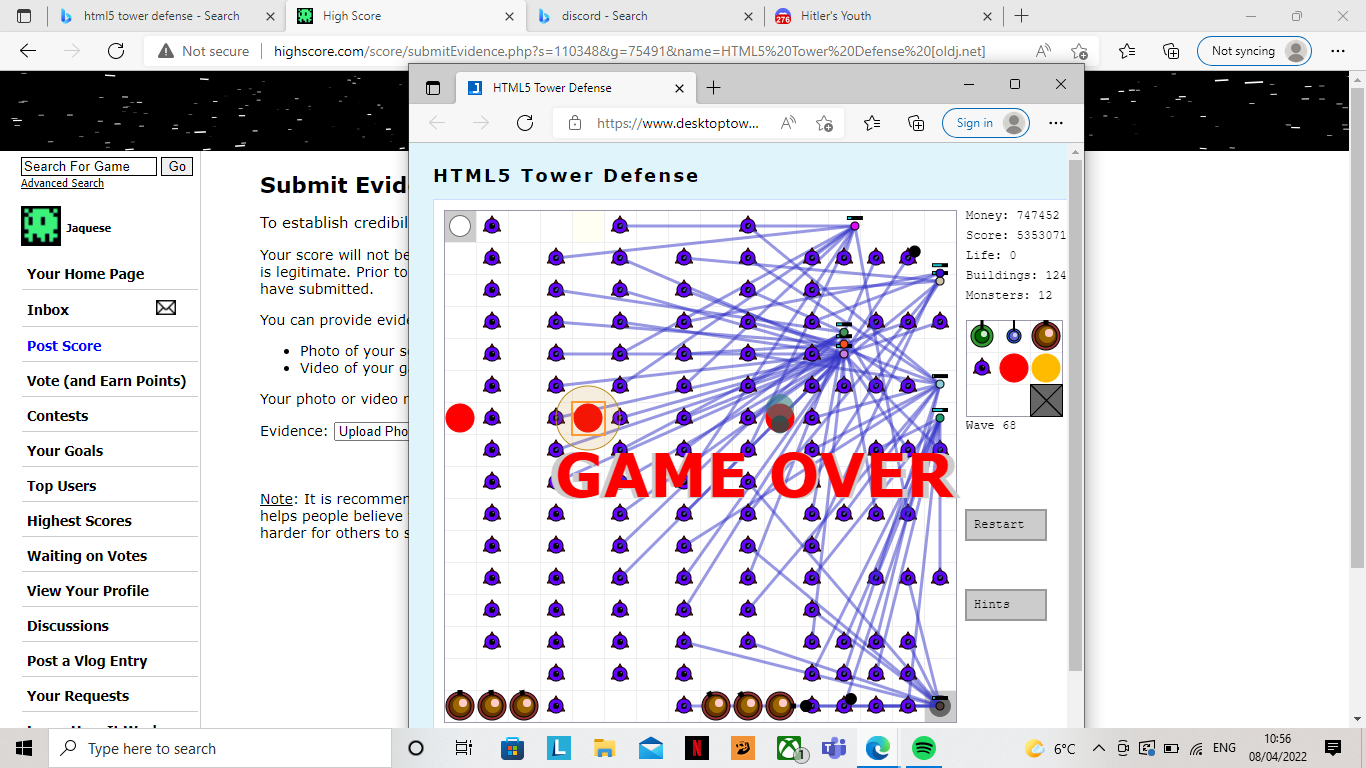1366x768 pixels.
Task: Pick the large brown tower to build
Action: click(1046, 334)
